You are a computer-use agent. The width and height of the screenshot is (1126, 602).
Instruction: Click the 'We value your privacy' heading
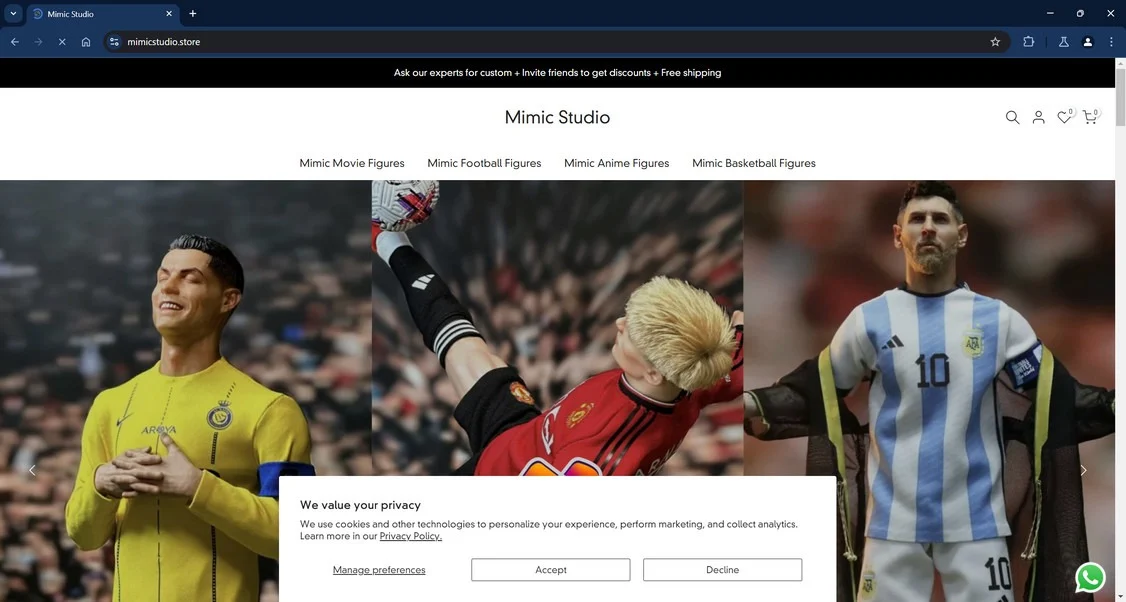[360, 505]
